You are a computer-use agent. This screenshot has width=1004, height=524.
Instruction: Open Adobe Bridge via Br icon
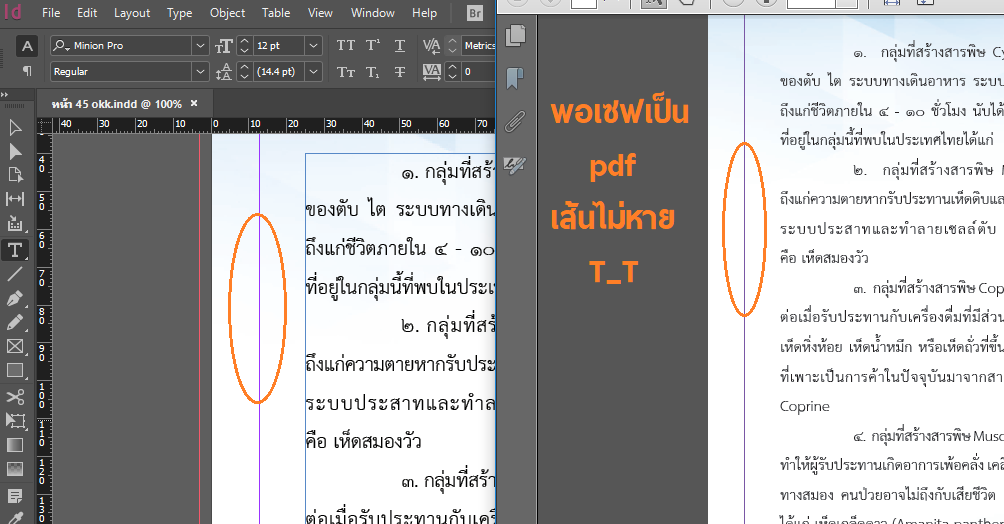474,13
